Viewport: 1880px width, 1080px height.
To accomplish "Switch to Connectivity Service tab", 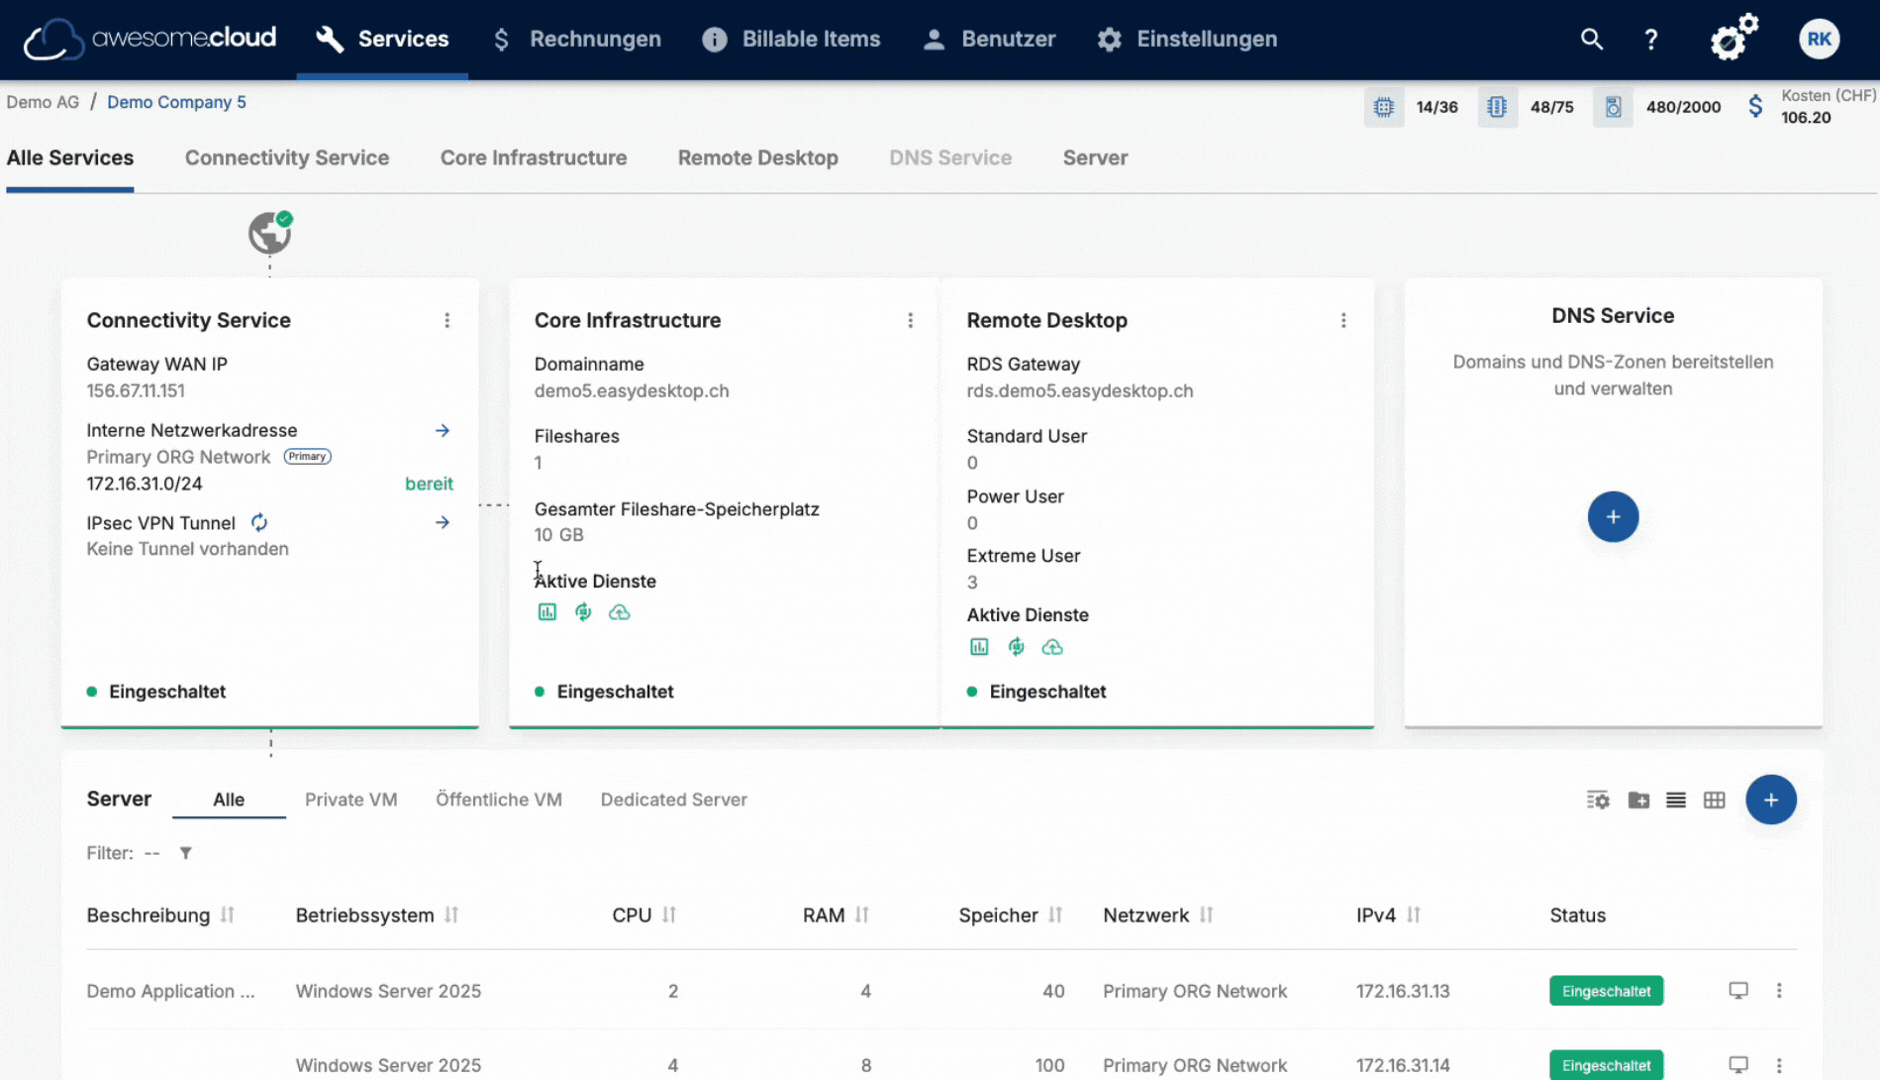I will [x=287, y=158].
